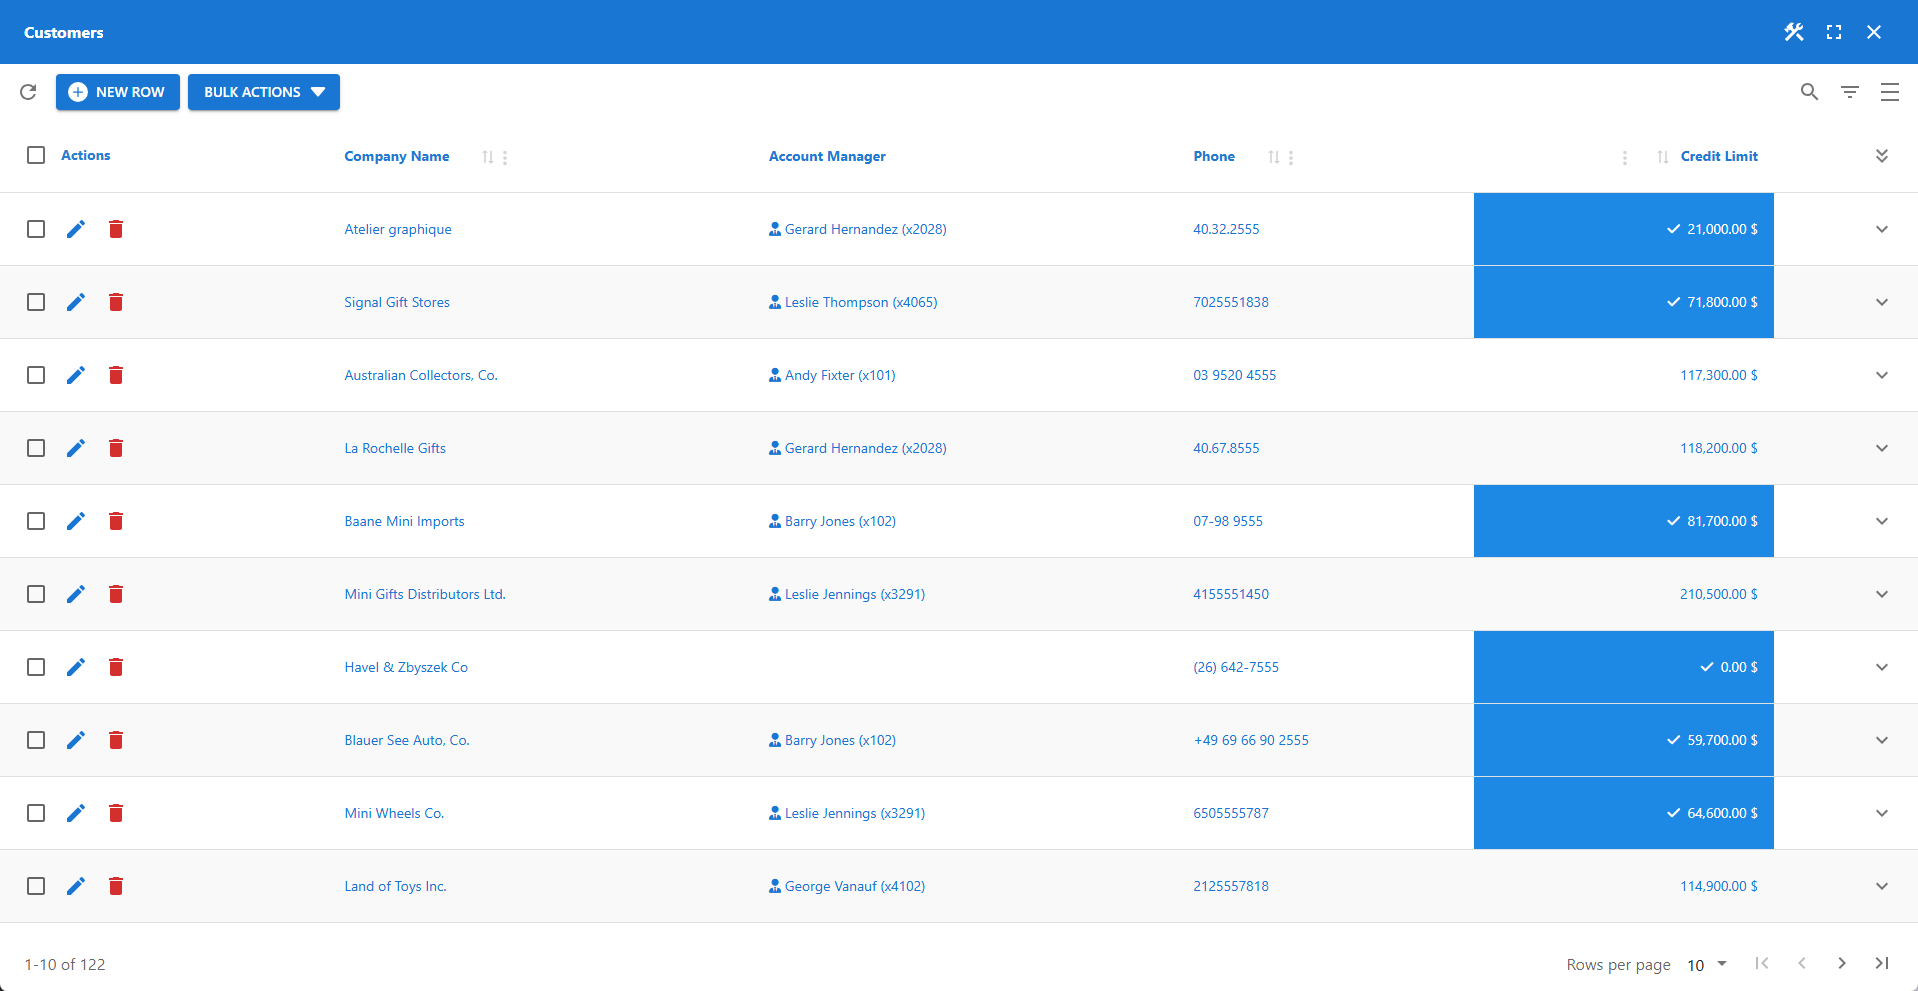
Task: Open the Rows per page selector
Action: pyautogui.click(x=1704, y=964)
